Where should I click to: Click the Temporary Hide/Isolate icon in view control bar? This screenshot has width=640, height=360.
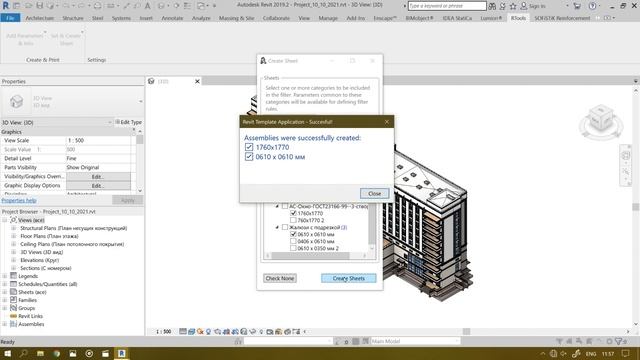tap(253, 331)
